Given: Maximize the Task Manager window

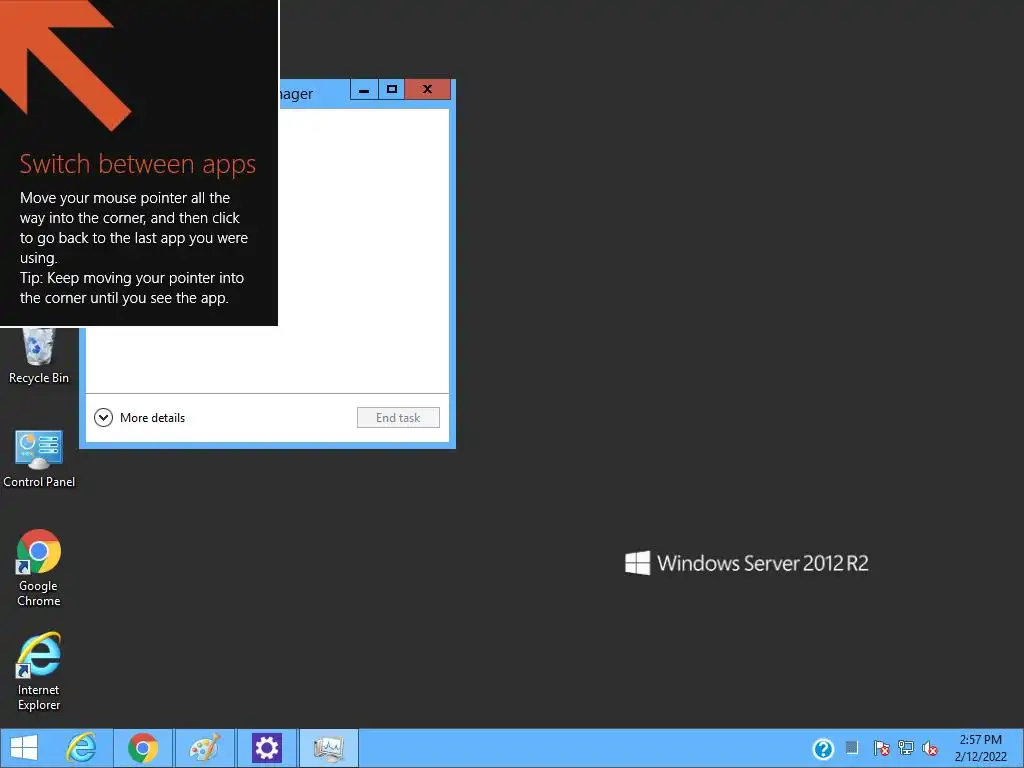Looking at the screenshot, I should [x=392, y=89].
